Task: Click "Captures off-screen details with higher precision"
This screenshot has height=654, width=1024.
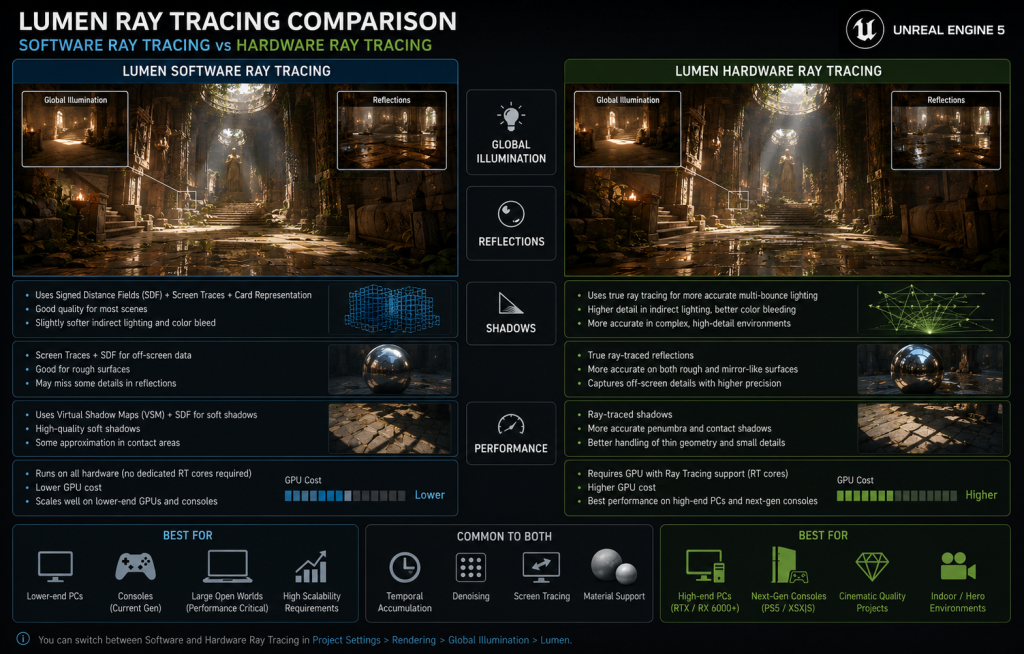Action: 684,384
